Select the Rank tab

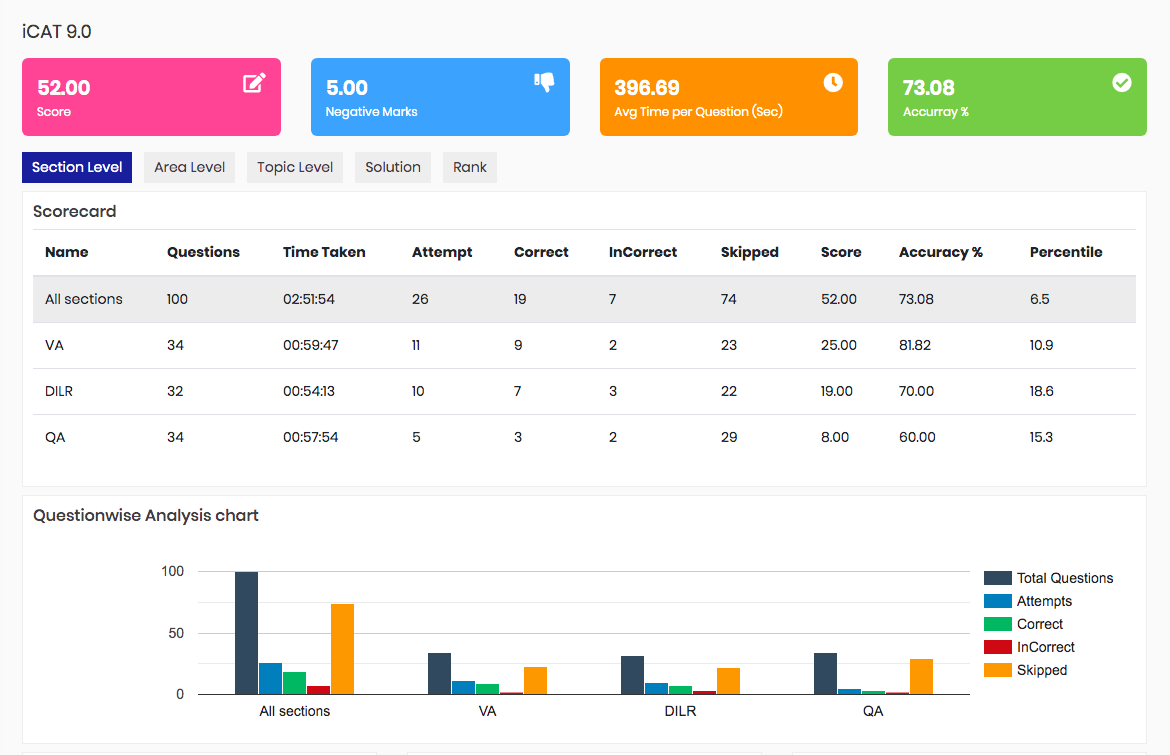(x=470, y=167)
